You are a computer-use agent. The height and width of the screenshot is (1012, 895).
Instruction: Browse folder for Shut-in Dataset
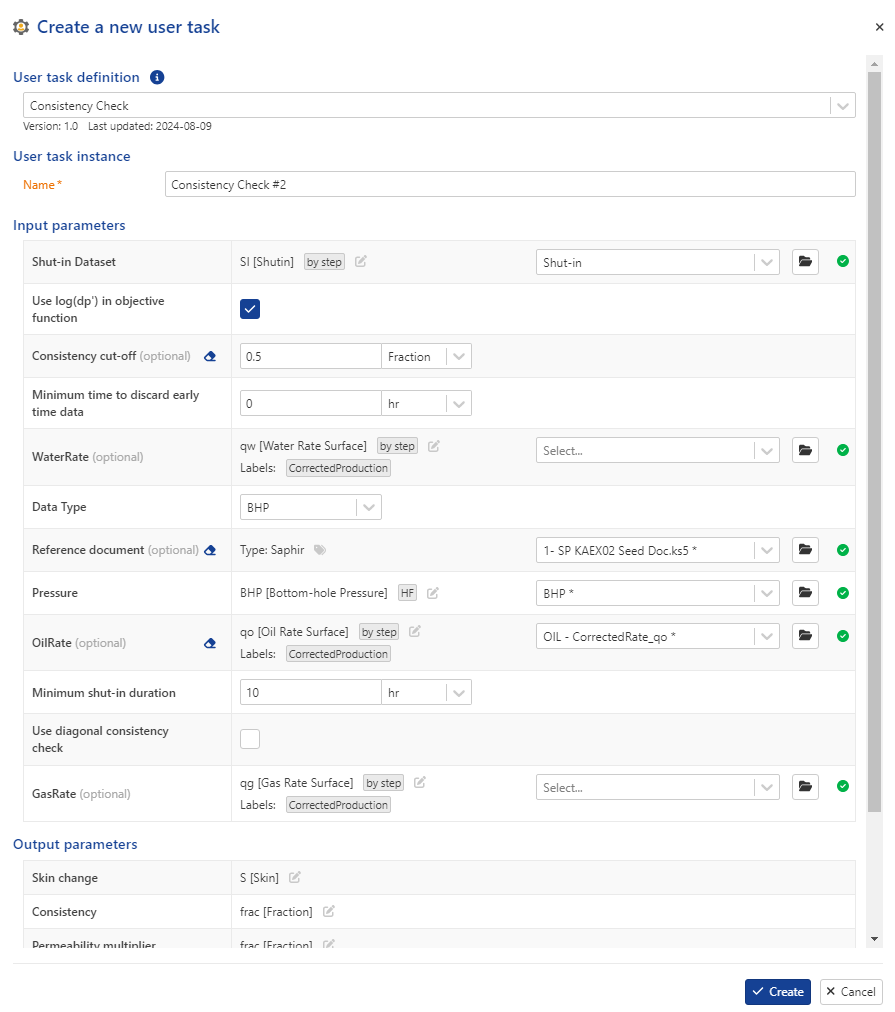805,261
